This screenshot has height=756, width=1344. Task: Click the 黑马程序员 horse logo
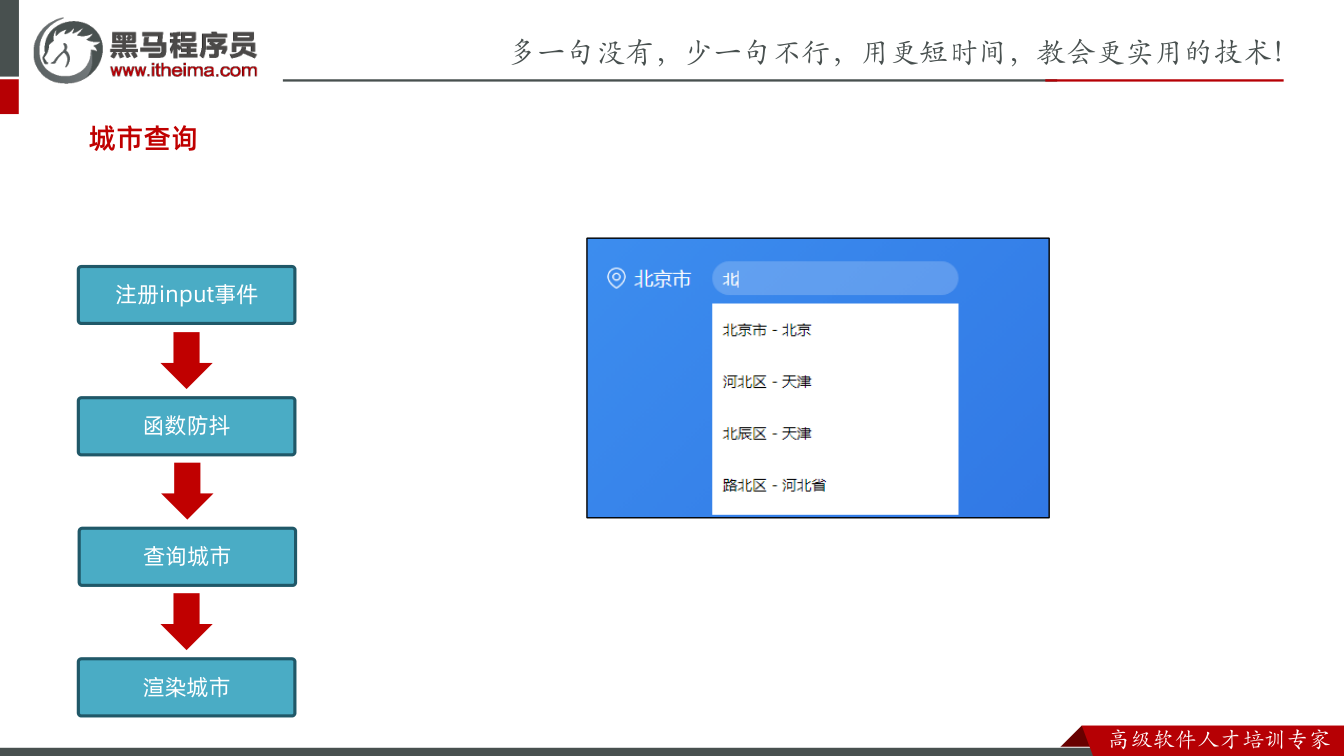[68, 49]
